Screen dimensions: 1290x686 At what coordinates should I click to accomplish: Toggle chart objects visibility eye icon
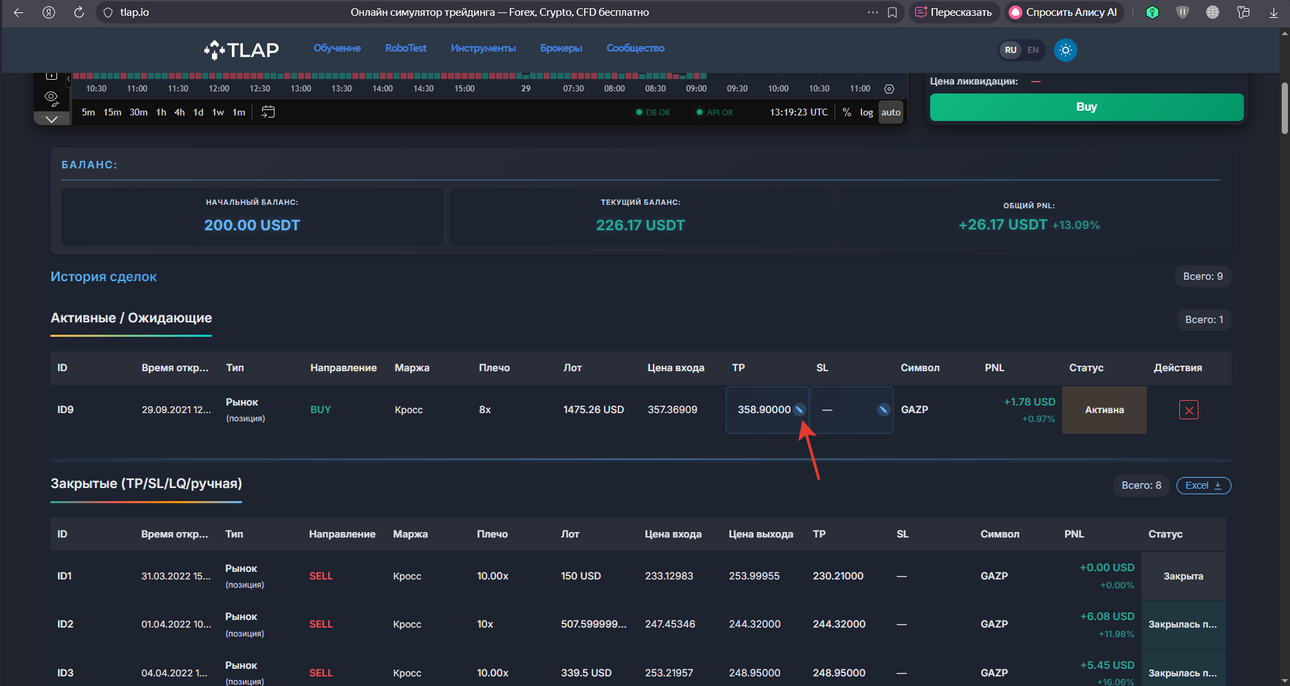(x=51, y=97)
